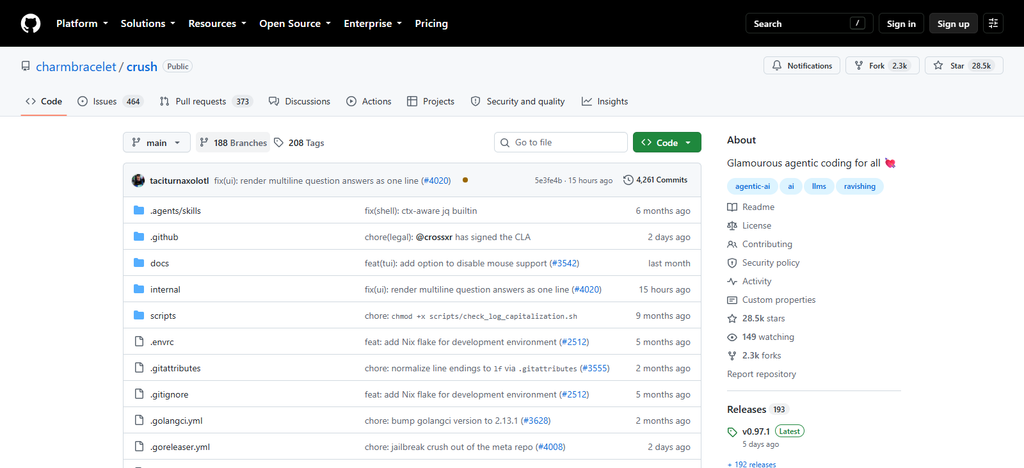The width and height of the screenshot is (1024, 468).
Task: Open pull request #3628 link
Action: [x=536, y=420]
